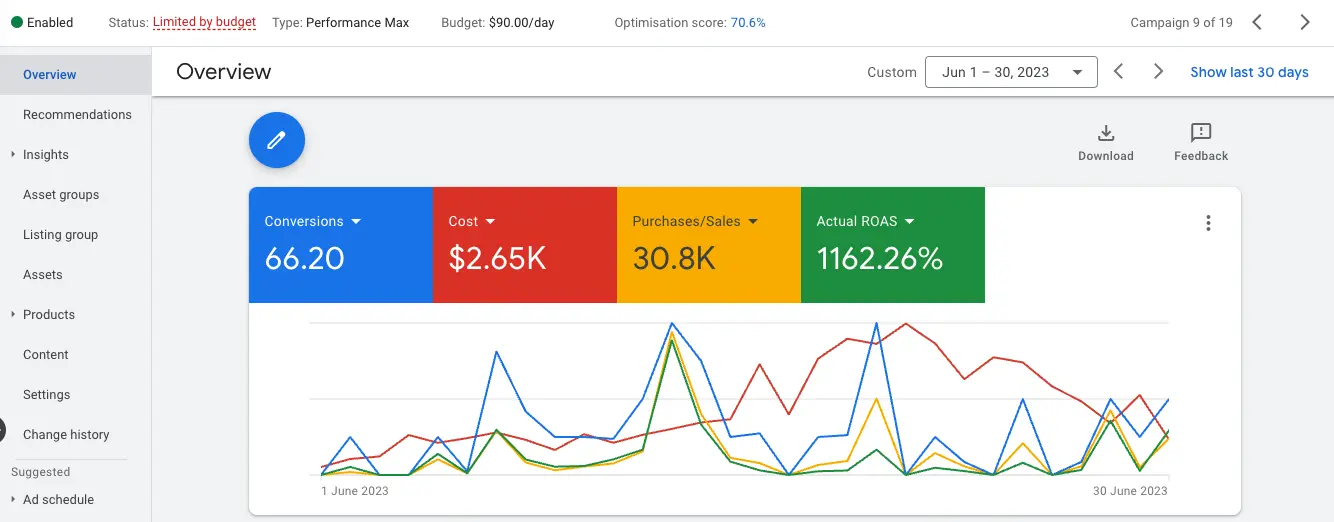This screenshot has width=1334, height=522.
Task: Open the Jun 1 – 30, 2023 date dropdown
Action: [x=1011, y=72]
